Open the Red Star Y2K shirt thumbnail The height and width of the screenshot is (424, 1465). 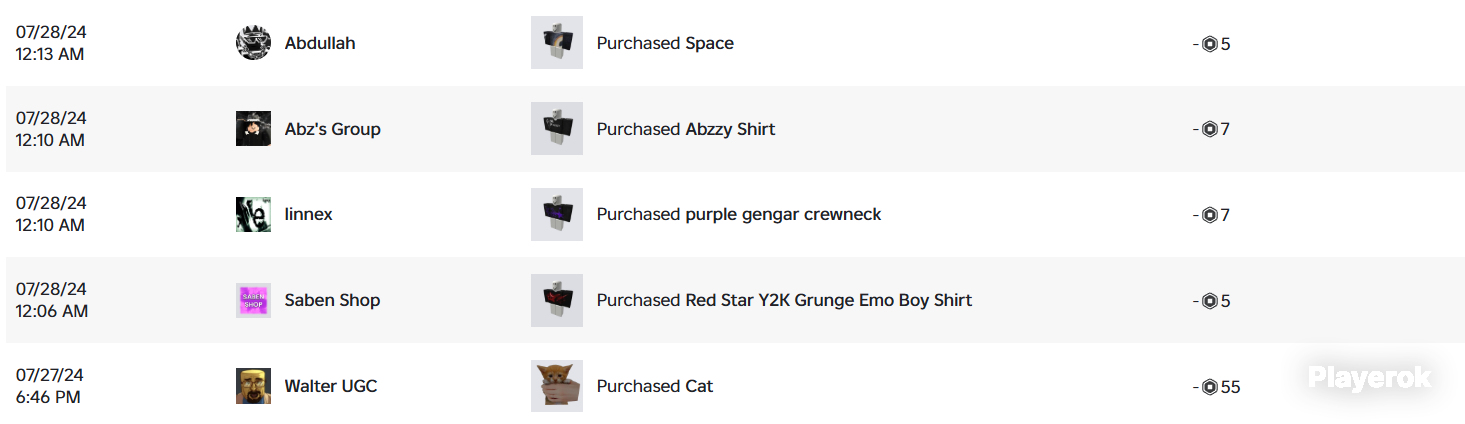click(x=557, y=300)
